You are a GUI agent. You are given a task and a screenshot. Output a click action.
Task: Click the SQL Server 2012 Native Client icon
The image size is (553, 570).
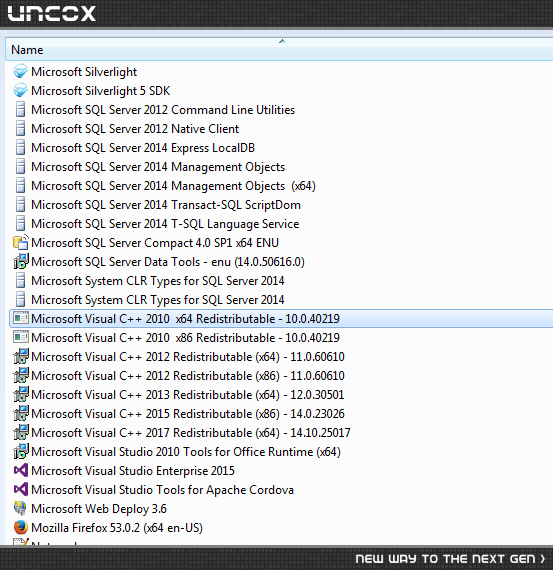pos(21,129)
